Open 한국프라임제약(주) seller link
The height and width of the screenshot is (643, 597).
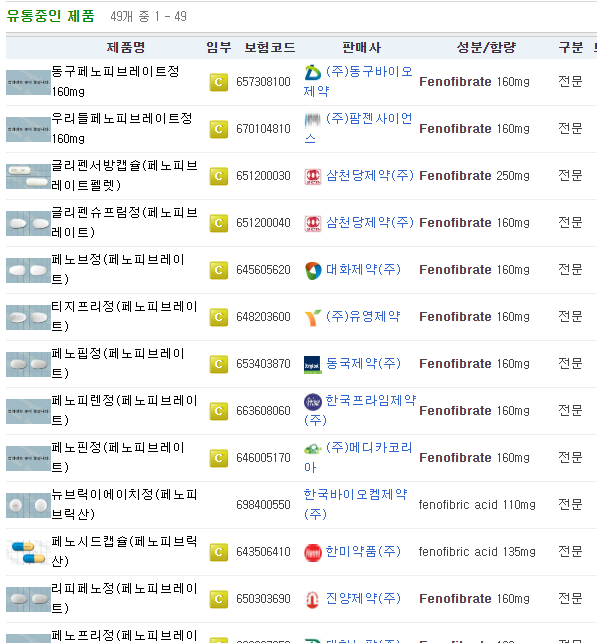[360, 410]
